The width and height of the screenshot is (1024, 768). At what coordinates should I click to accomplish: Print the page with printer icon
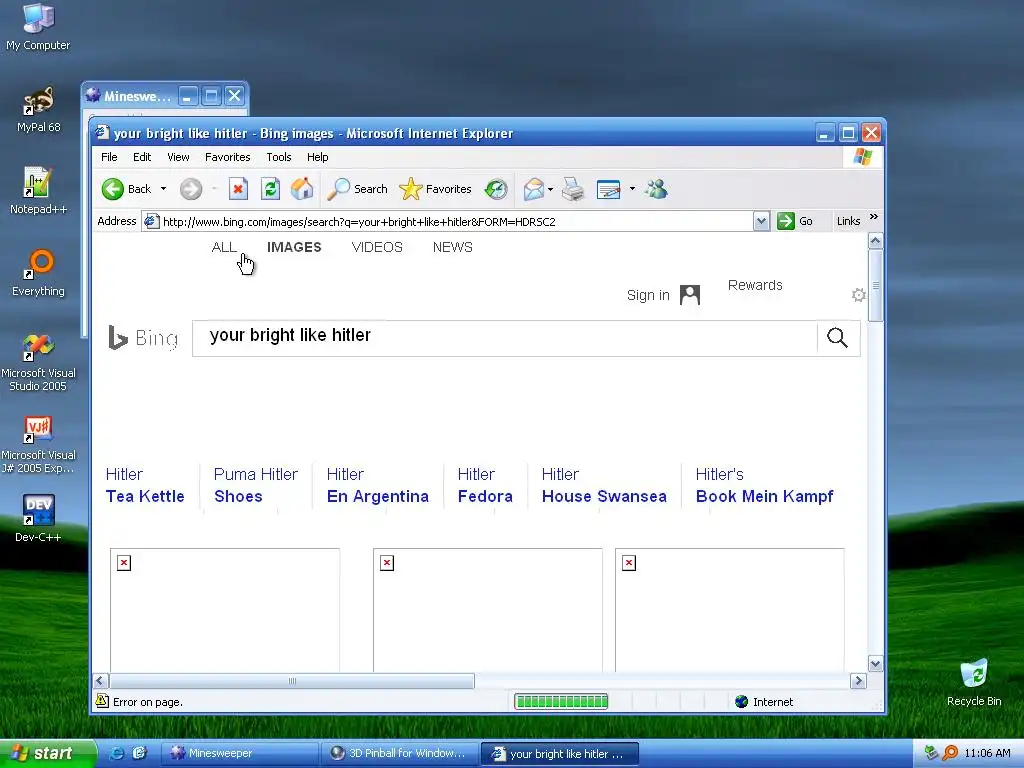point(573,189)
